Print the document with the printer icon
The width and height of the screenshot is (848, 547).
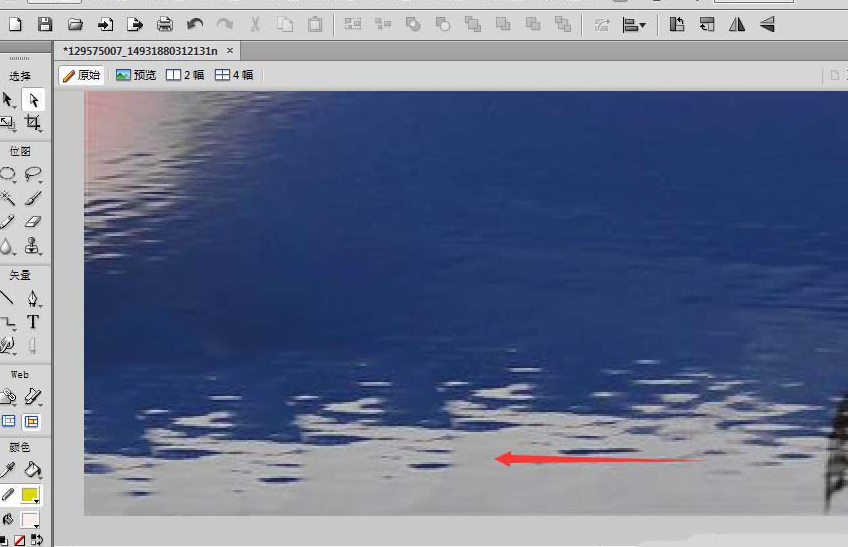click(x=165, y=24)
